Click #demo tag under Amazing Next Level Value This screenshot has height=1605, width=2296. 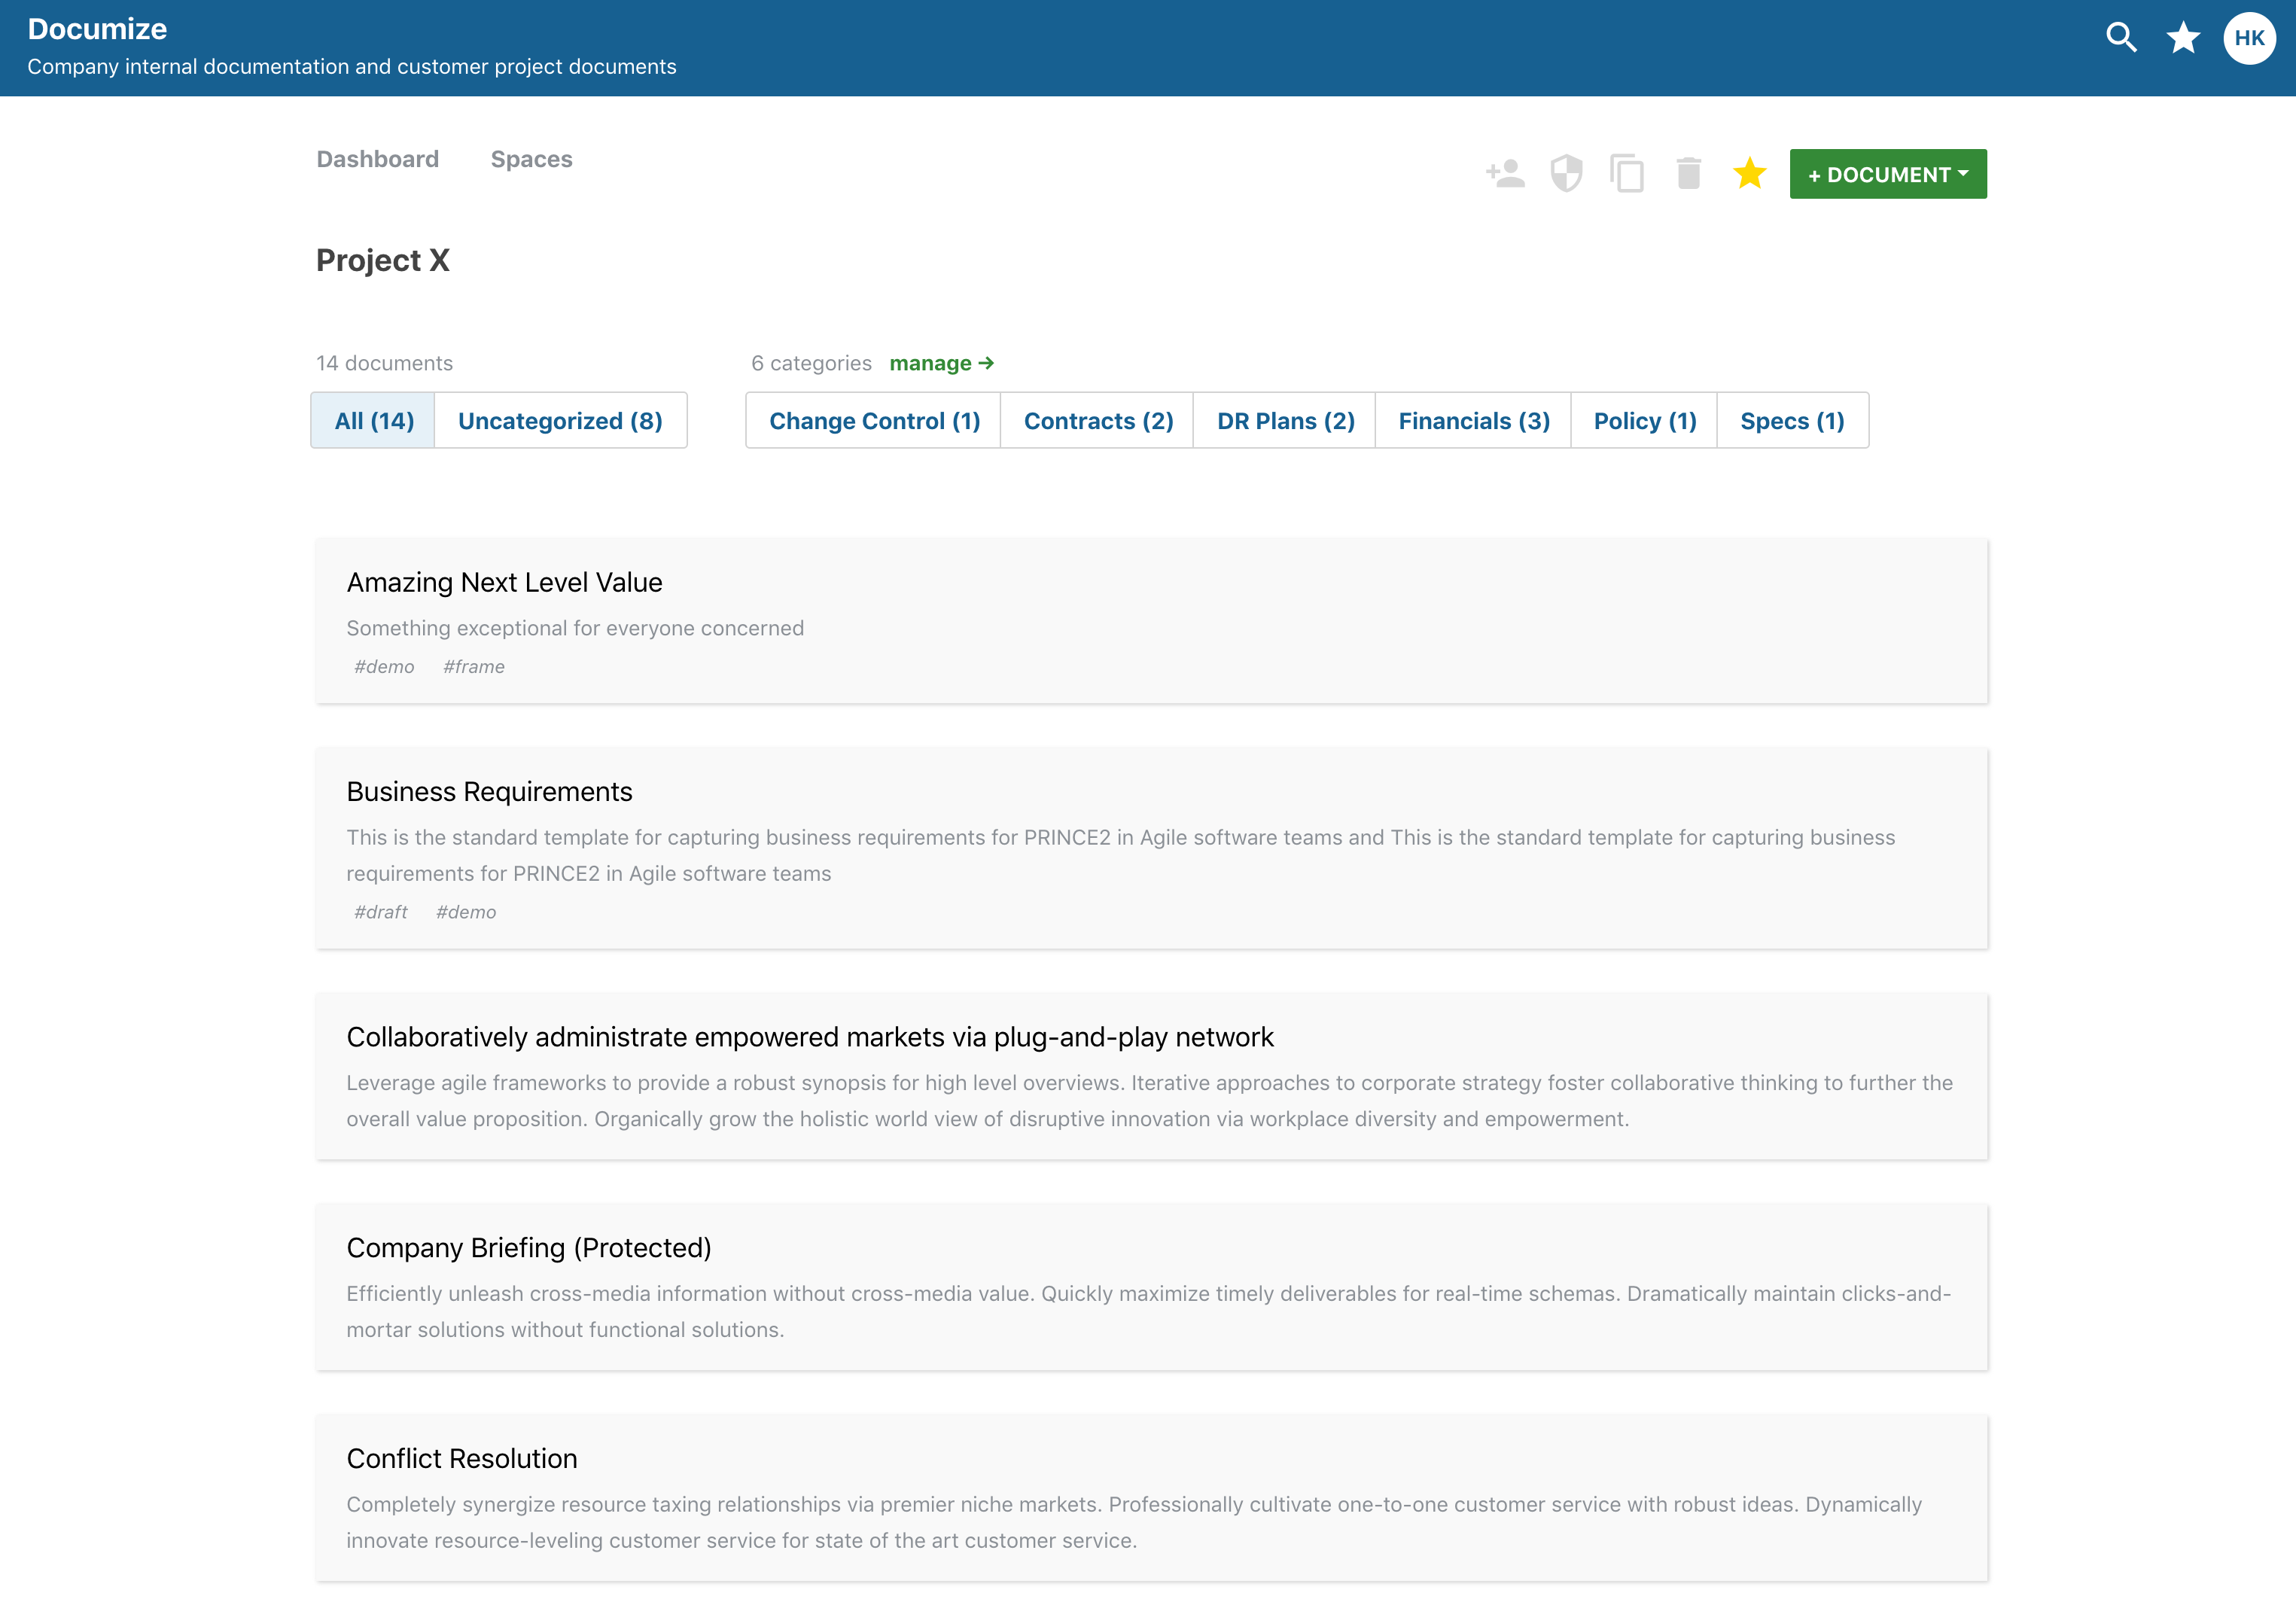[x=384, y=666]
